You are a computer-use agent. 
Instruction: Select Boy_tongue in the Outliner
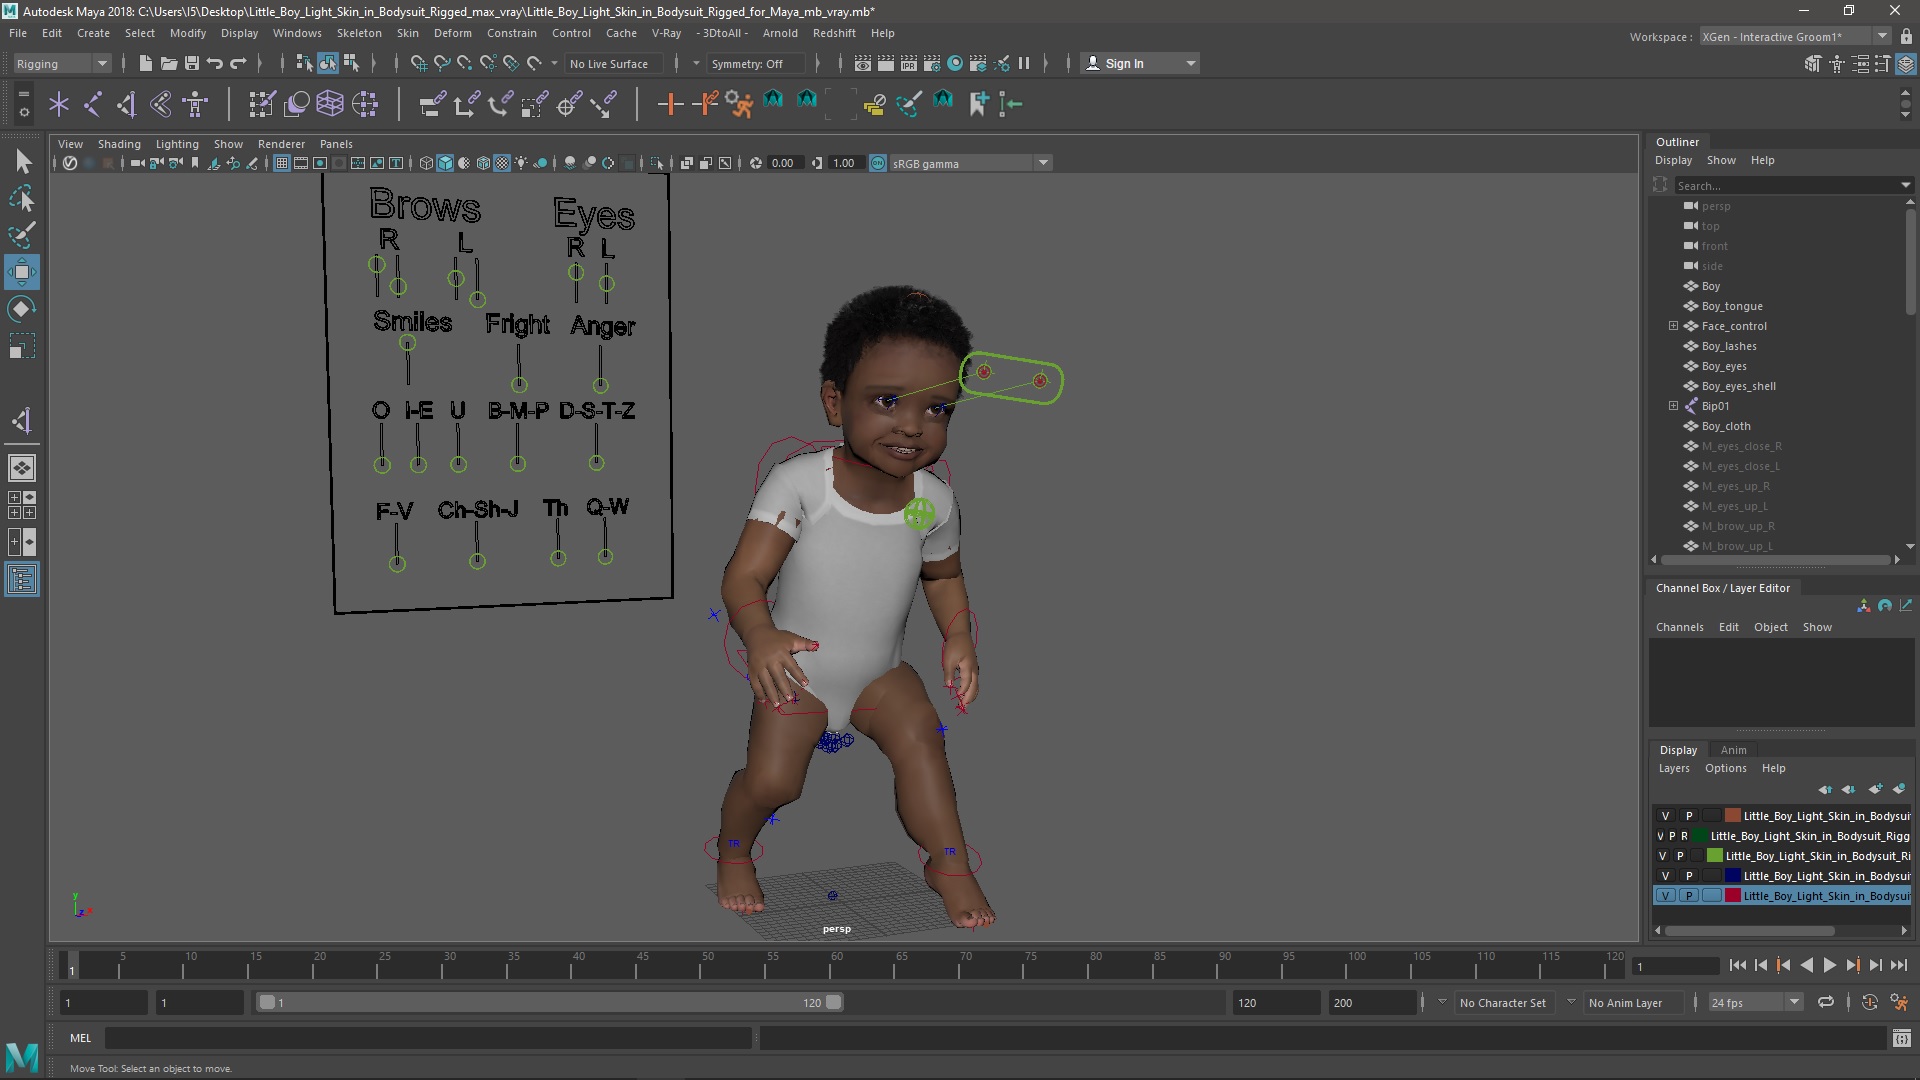click(x=1732, y=306)
